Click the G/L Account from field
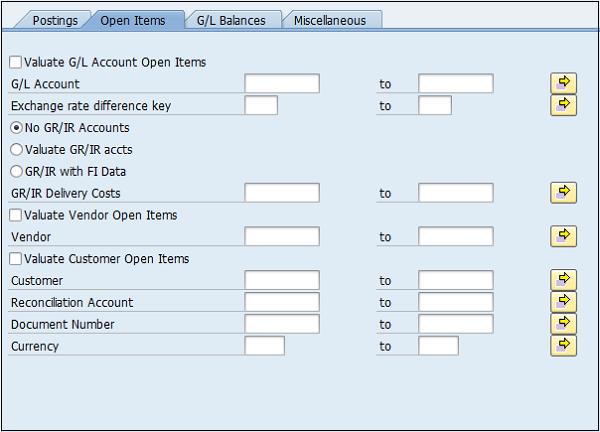The width and height of the screenshot is (600, 432). (282, 84)
